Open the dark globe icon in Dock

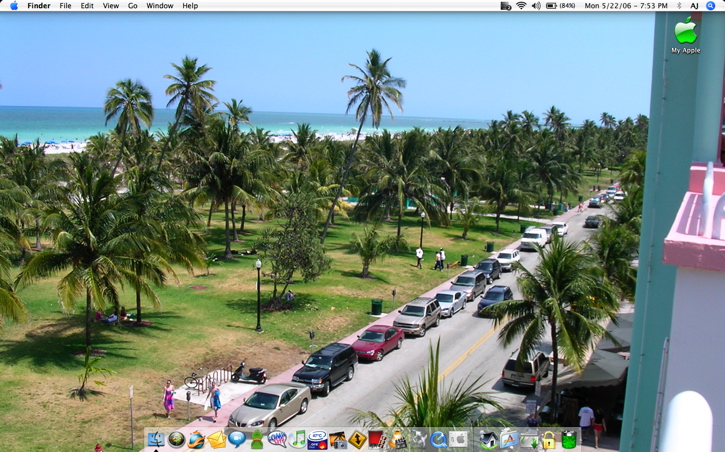(176, 439)
